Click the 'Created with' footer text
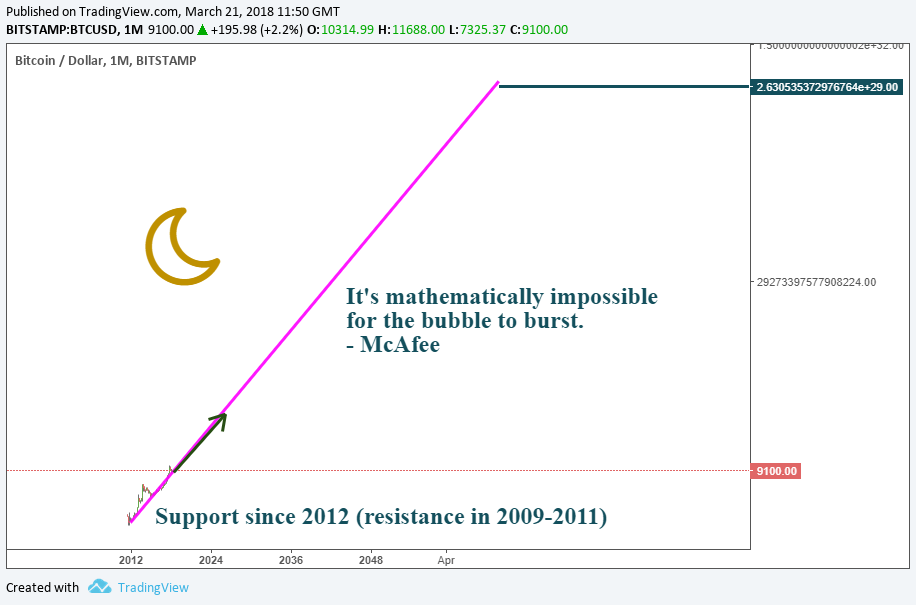Image resolution: width=916 pixels, height=605 pixels. (x=42, y=587)
